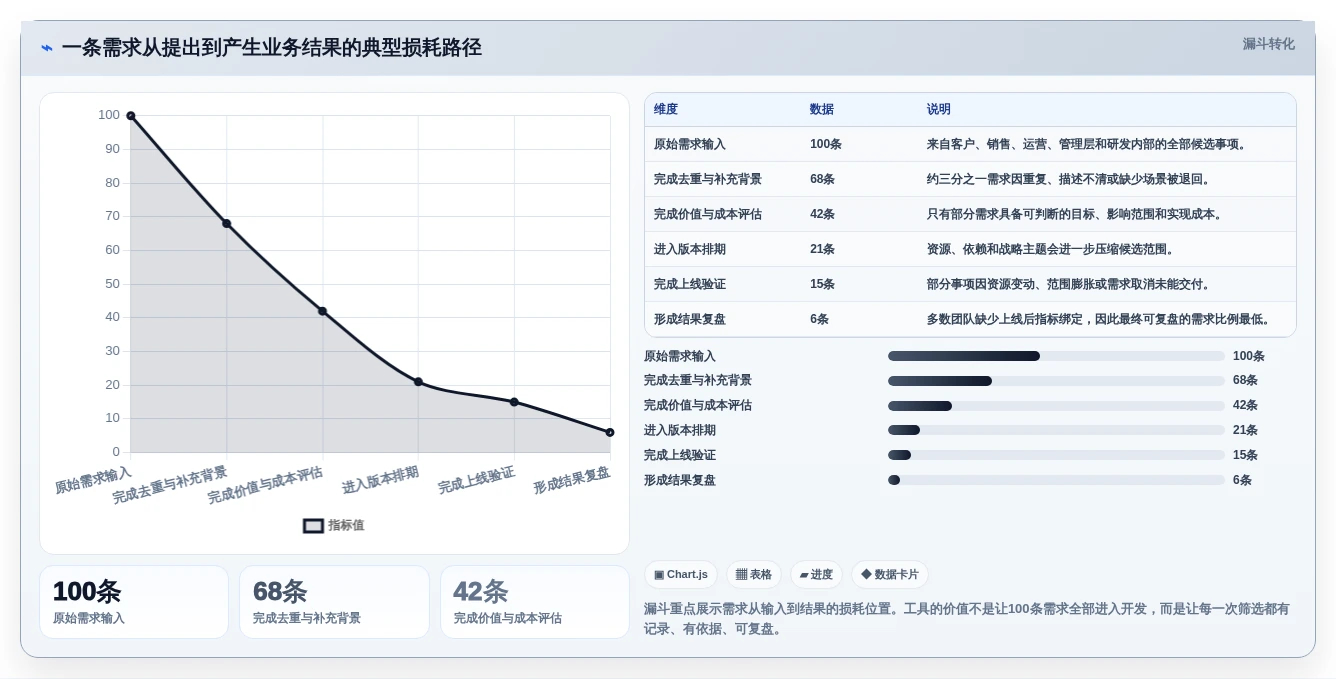Screen dimensions: 1336x679
Task: Click the 68条 value in the table
Action: [822, 179]
